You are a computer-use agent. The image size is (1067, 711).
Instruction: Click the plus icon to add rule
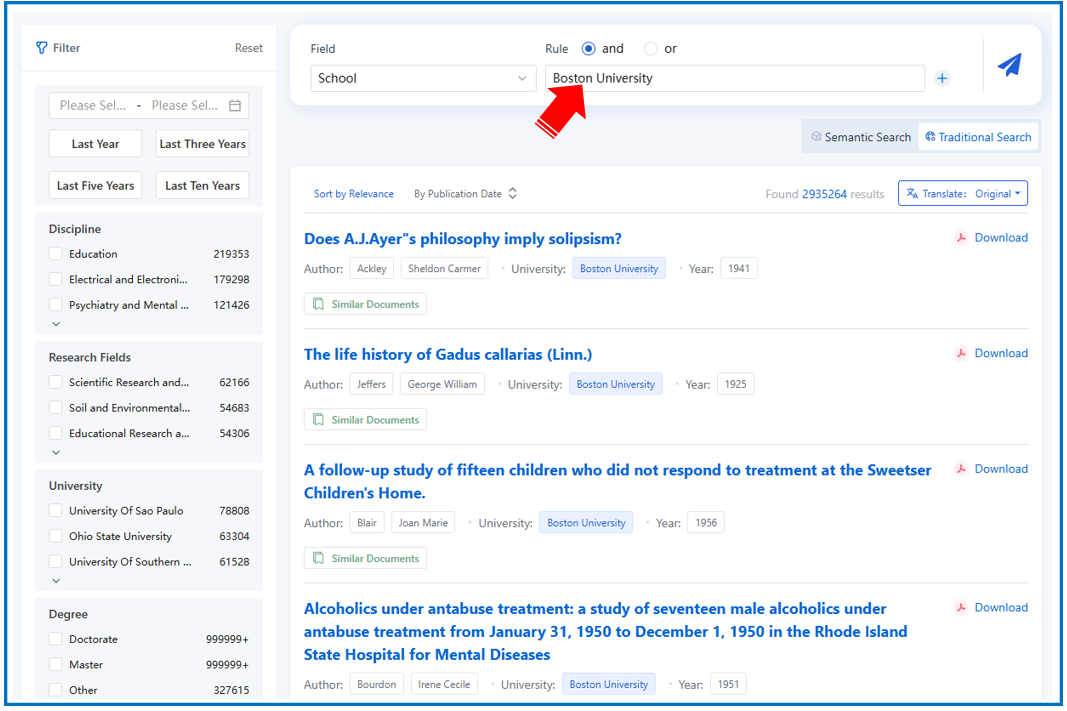(x=942, y=79)
